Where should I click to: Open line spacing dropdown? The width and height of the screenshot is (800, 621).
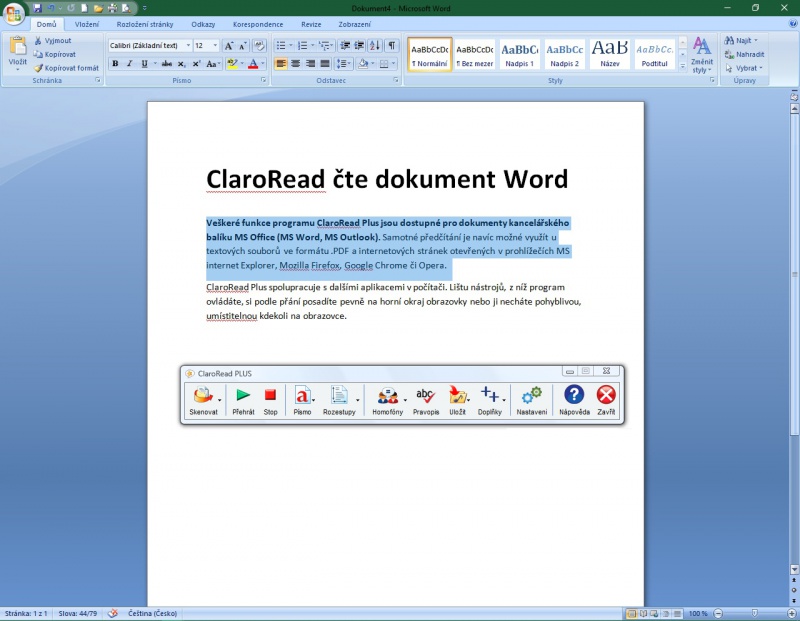point(343,64)
